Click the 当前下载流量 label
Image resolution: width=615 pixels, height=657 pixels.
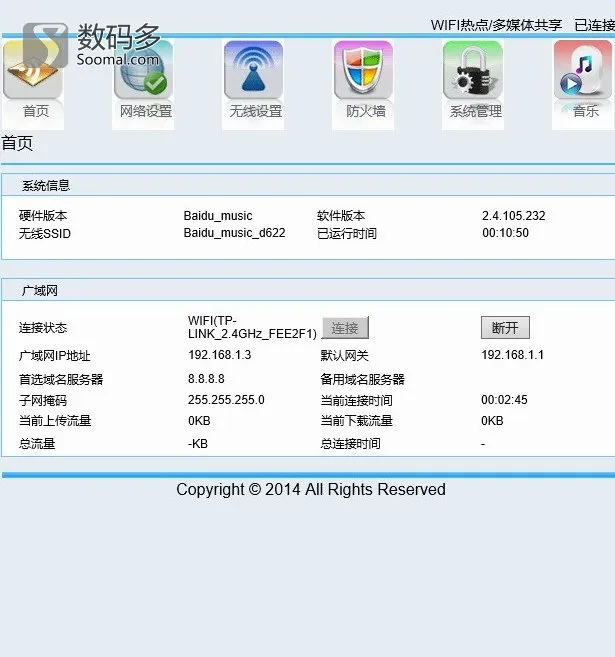pyautogui.click(x=357, y=421)
